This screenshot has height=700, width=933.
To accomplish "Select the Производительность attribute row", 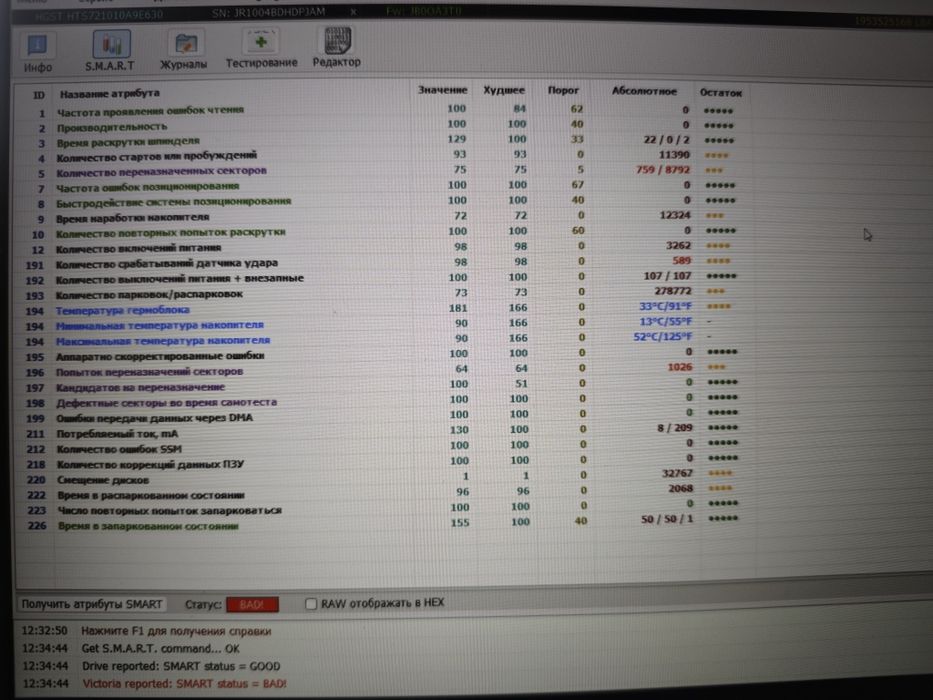I will pos(384,126).
